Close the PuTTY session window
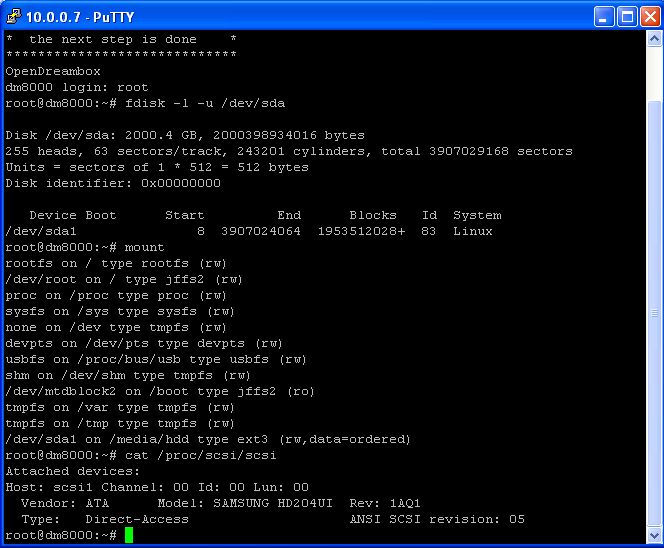Image resolution: width=664 pixels, height=548 pixels. tap(648, 16)
